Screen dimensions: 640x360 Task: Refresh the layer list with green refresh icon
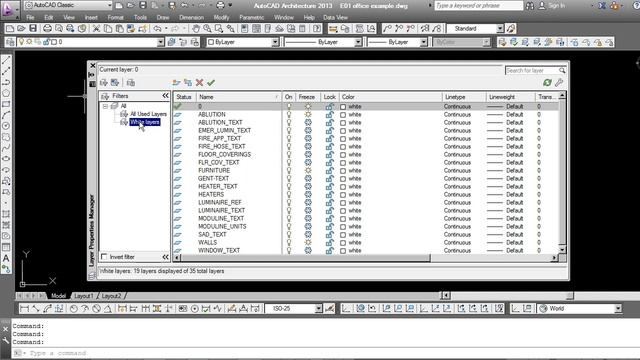tap(547, 82)
